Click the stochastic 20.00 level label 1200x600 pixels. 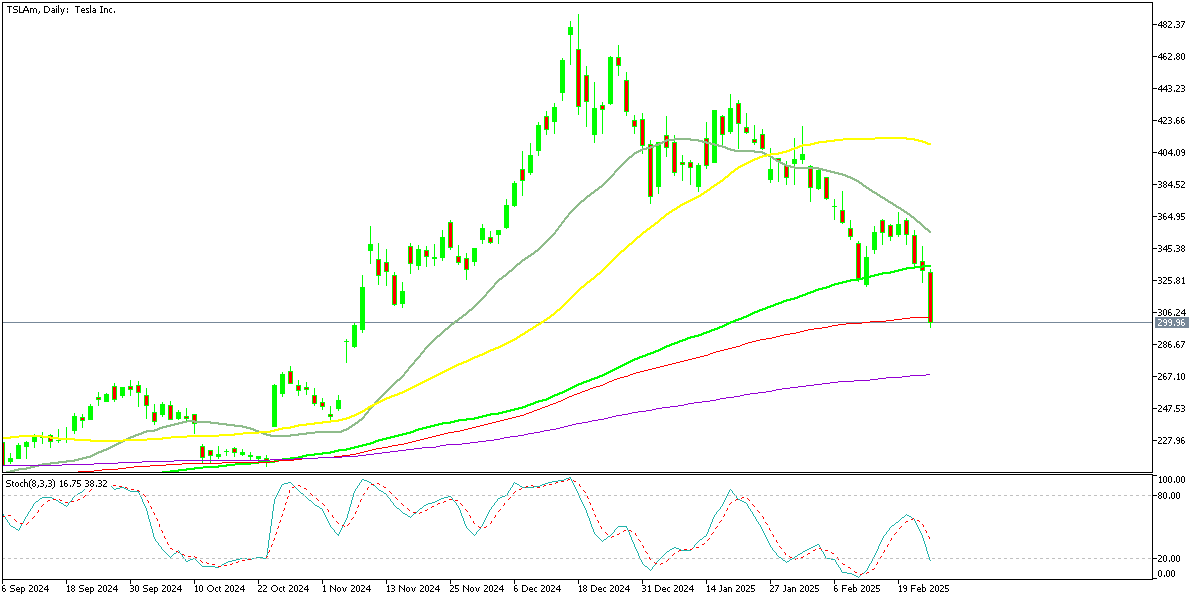point(1168,559)
